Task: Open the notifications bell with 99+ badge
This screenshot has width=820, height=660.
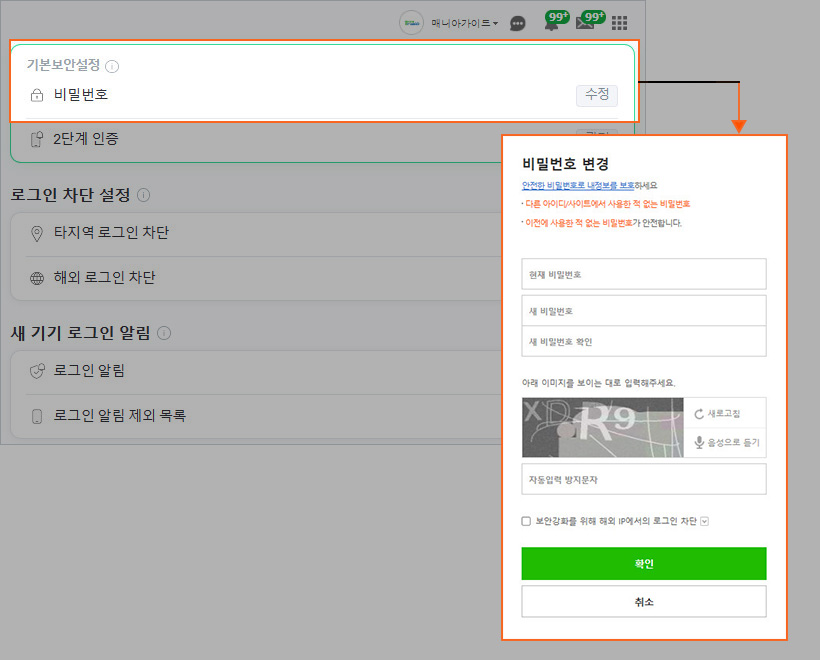Action: point(552,23)
